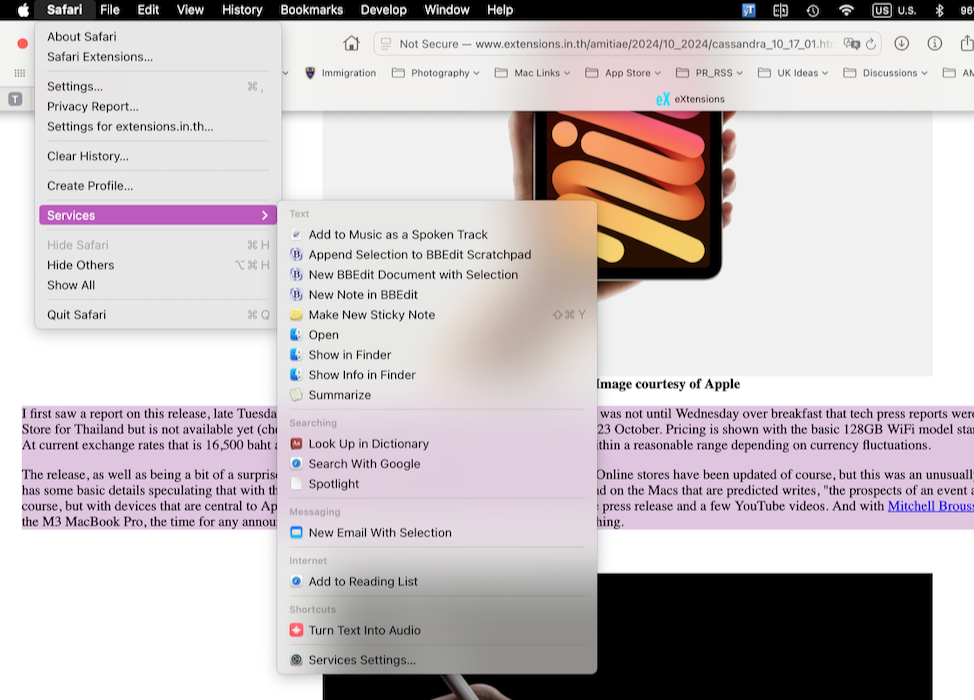Click the US input source icon
This screenshot has width=974, height=700.
[881, 10]
